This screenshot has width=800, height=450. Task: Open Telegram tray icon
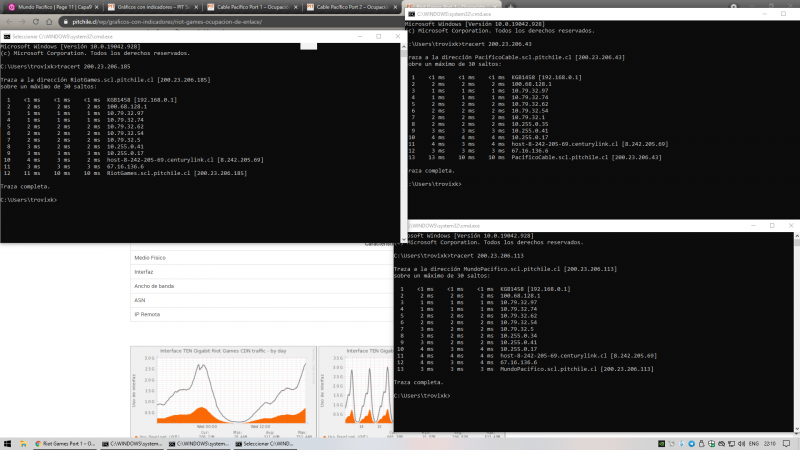tap(691, 444)
